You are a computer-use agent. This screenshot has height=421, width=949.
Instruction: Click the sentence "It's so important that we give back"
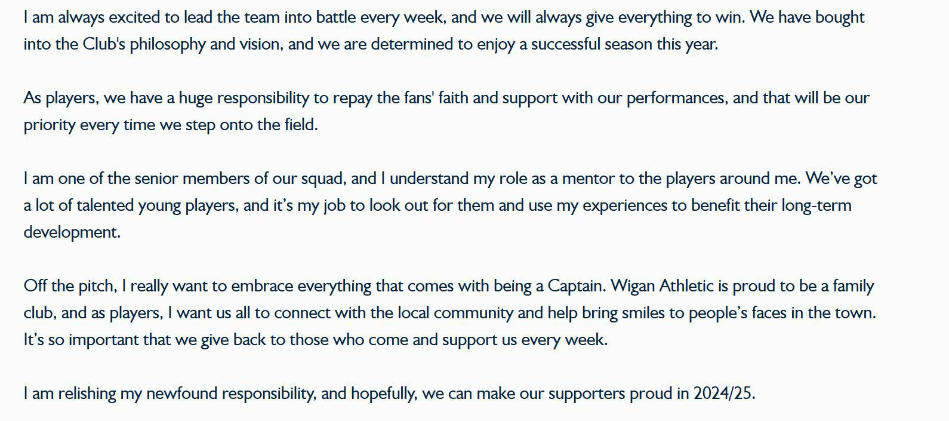315,339
